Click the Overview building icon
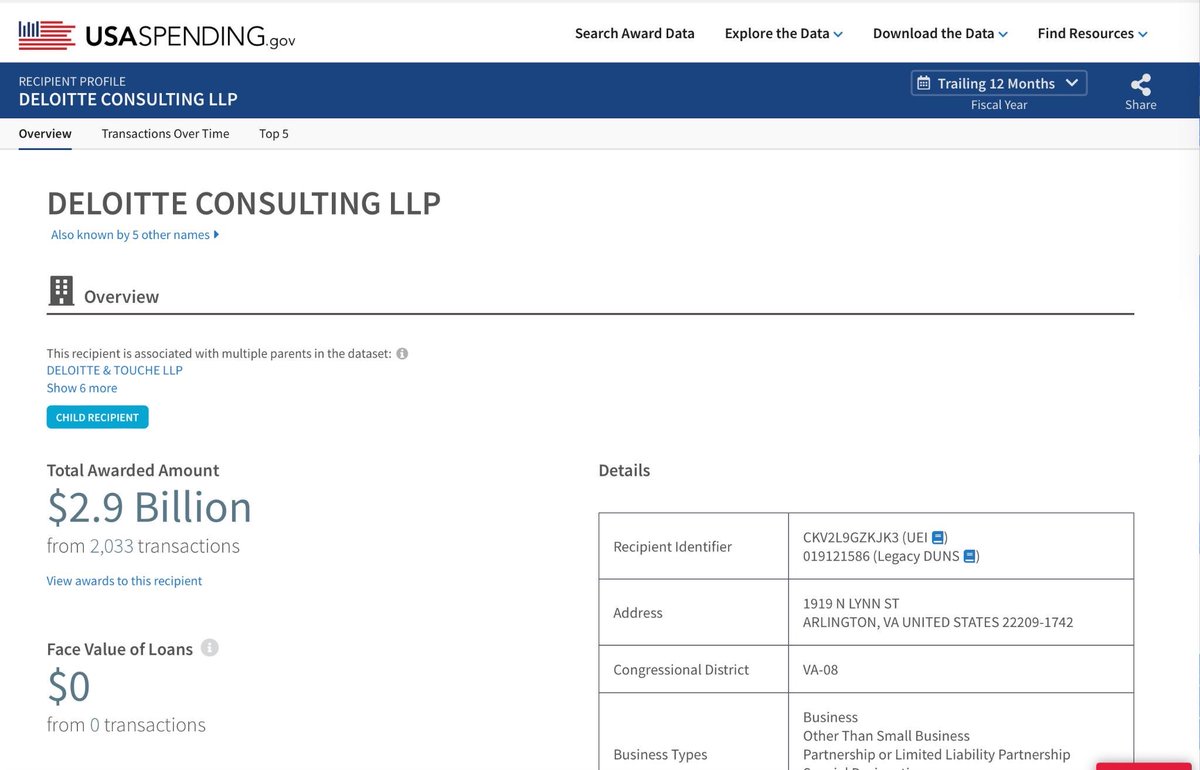The width and height of the screenshot is (1200, 770). [x=61, y=291]
